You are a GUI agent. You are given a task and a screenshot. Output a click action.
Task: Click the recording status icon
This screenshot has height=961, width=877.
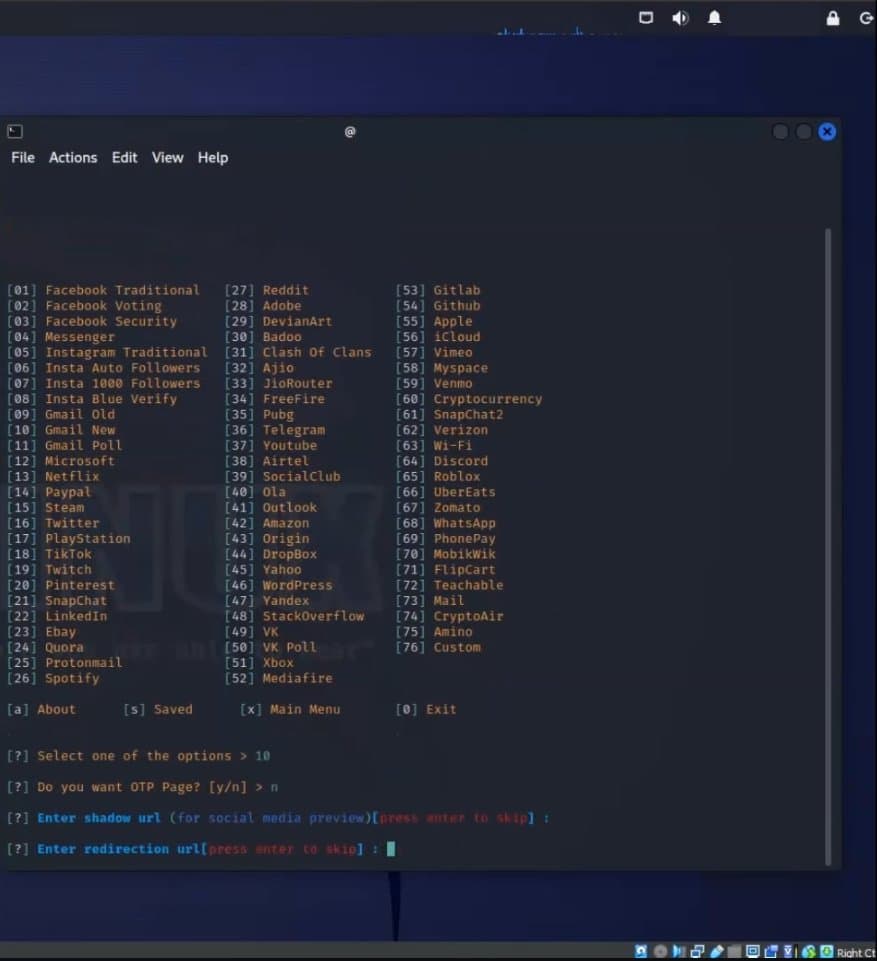coord(771,951)
